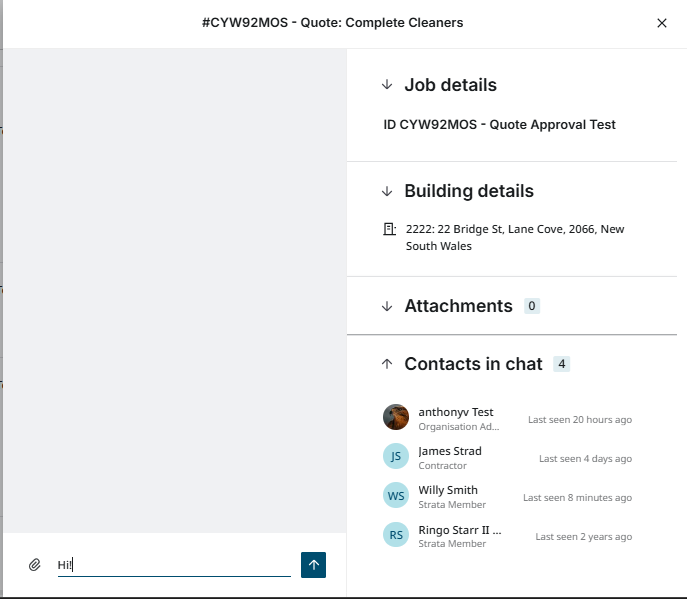687x599 pixels.
Task: Click the Attachments count badge
Action: [x=532, y=306]
